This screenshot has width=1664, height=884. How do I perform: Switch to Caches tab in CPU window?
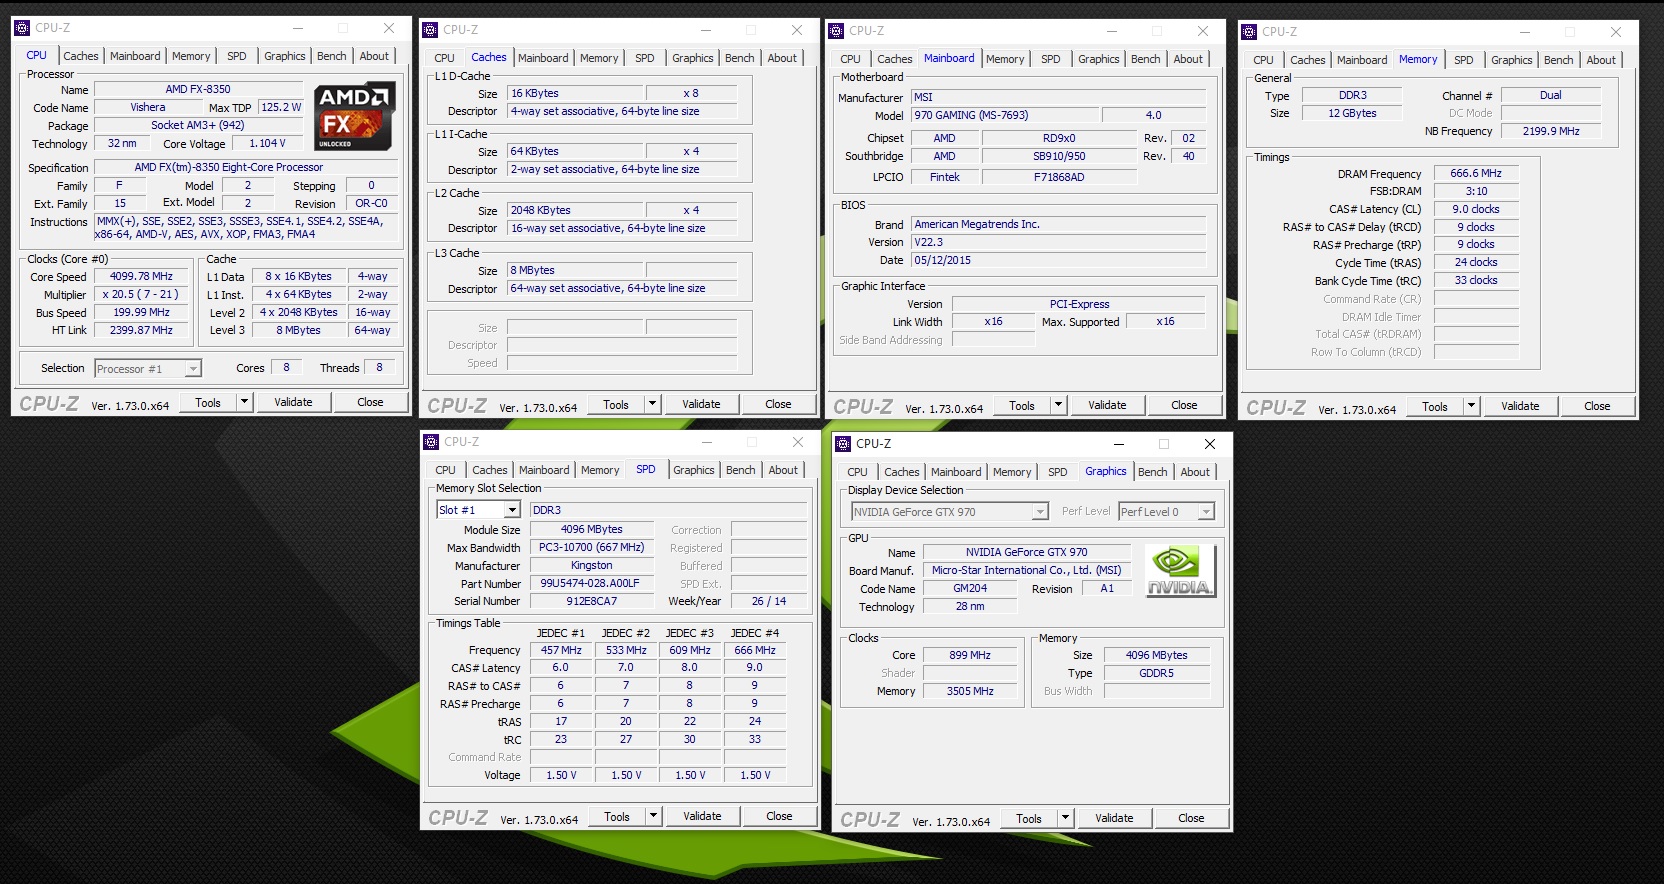[81, 56]
